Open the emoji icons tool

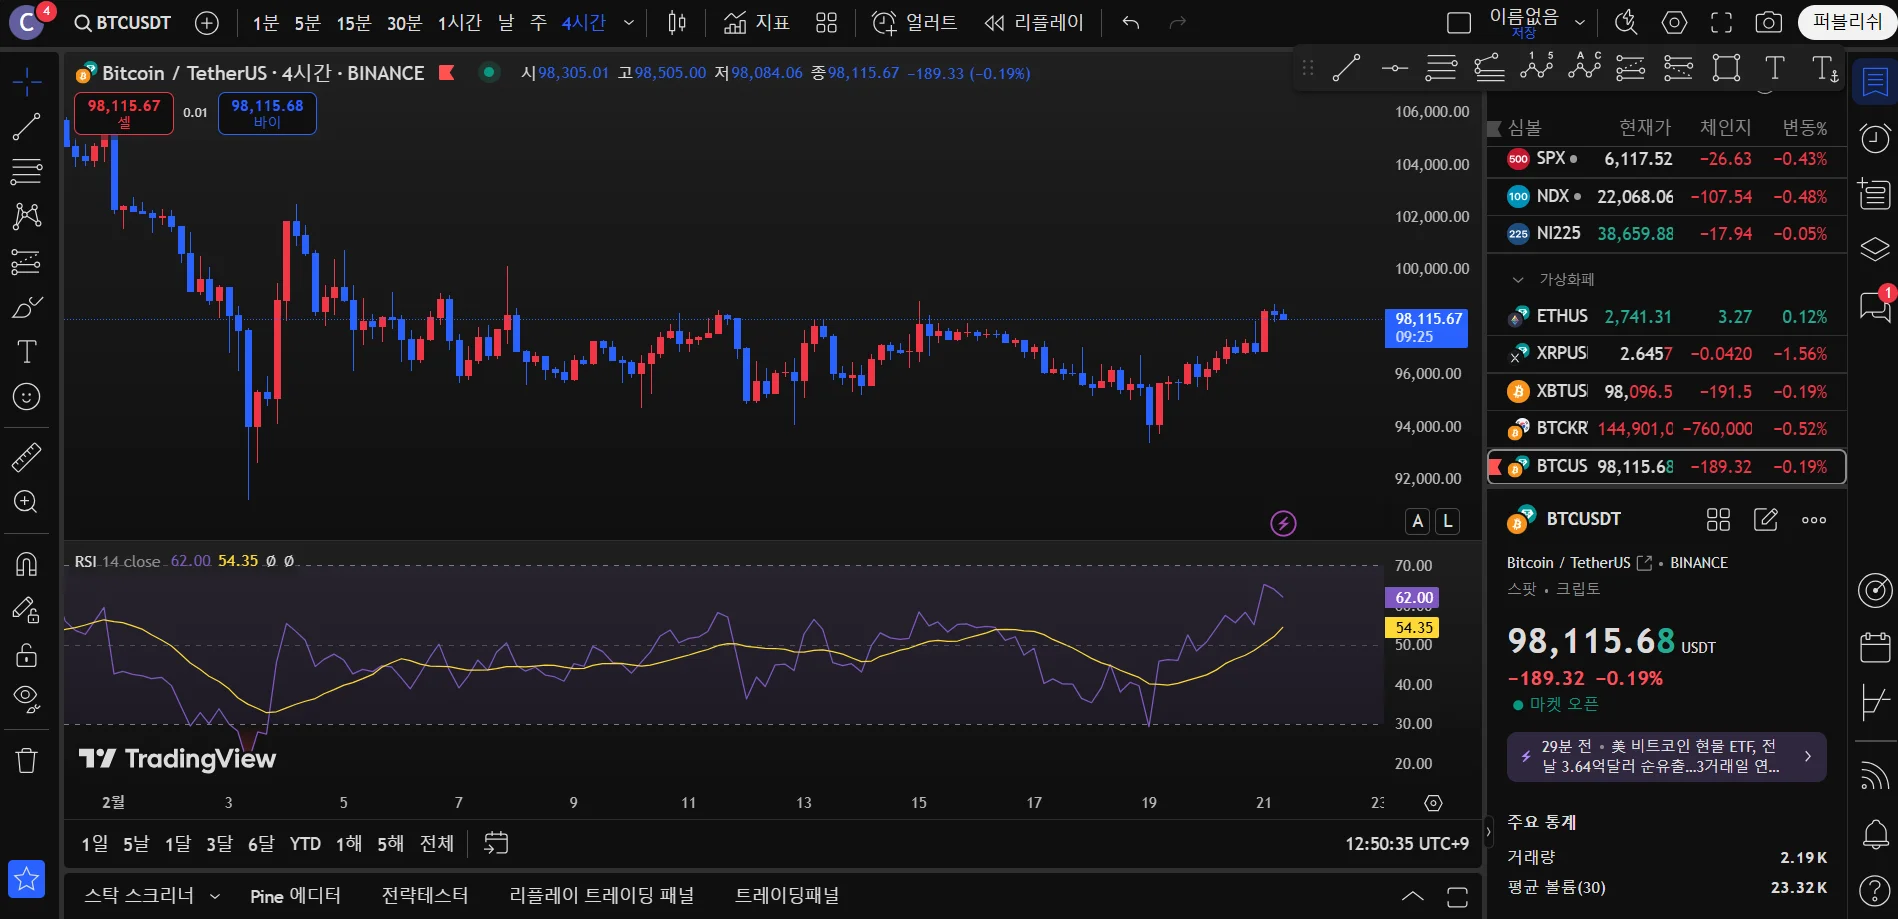coord(26,397)
